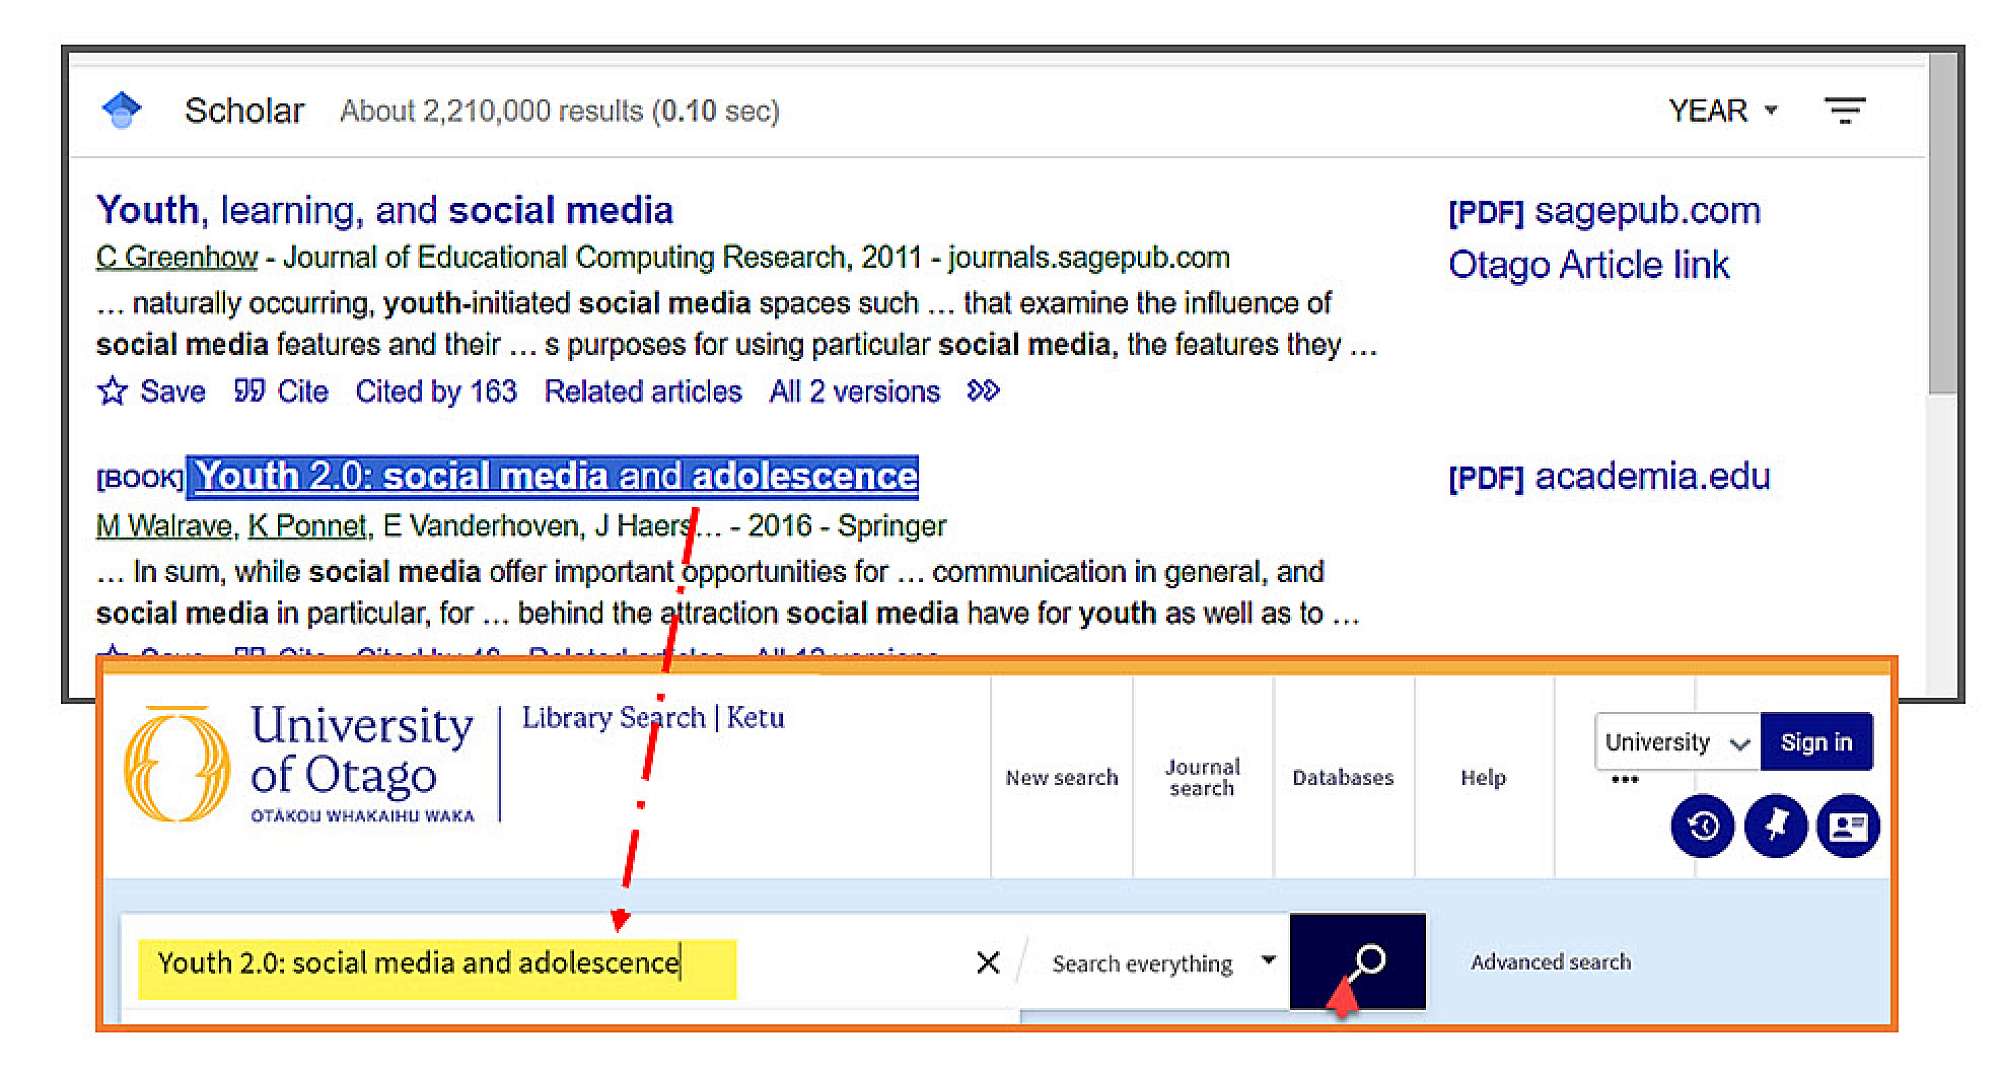Image resolution: width=2000 pixels, height=1071 pixels.
Task: Open the search history icon
Action: [1702, 826]
